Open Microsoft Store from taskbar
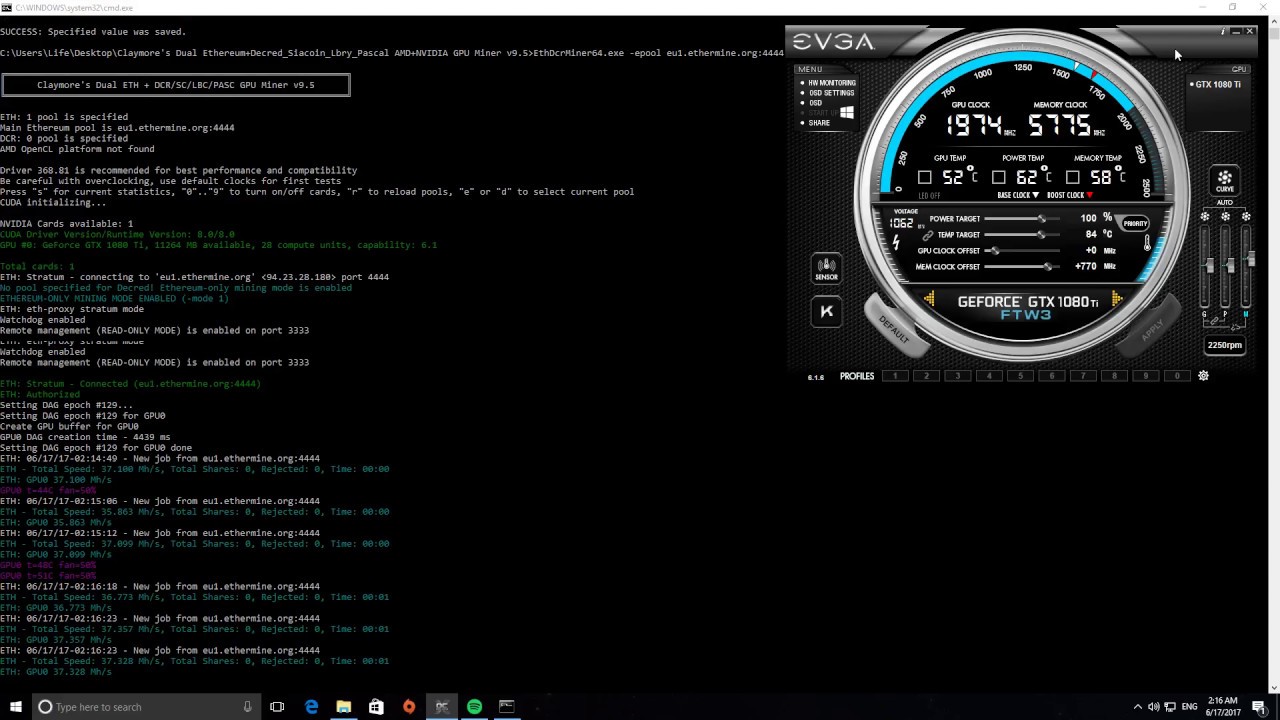Screen dimensions: 1280x720 click(x=376, y=707)
